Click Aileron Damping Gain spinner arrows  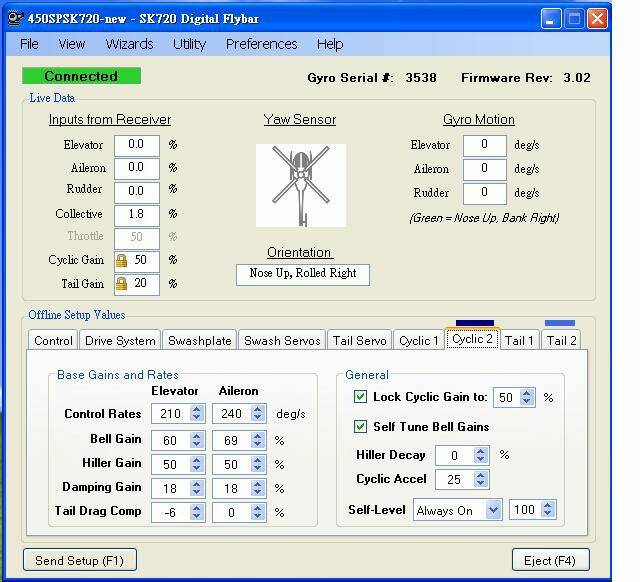pos(258,488)
